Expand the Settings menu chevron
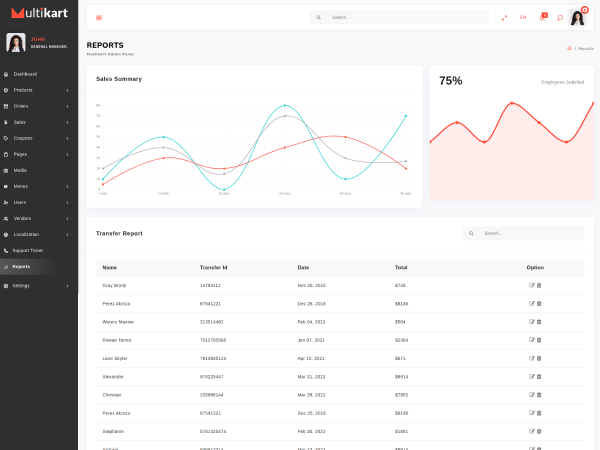Image resolution: width=600 pixels, height=450 pixels. tap(67, 286)
